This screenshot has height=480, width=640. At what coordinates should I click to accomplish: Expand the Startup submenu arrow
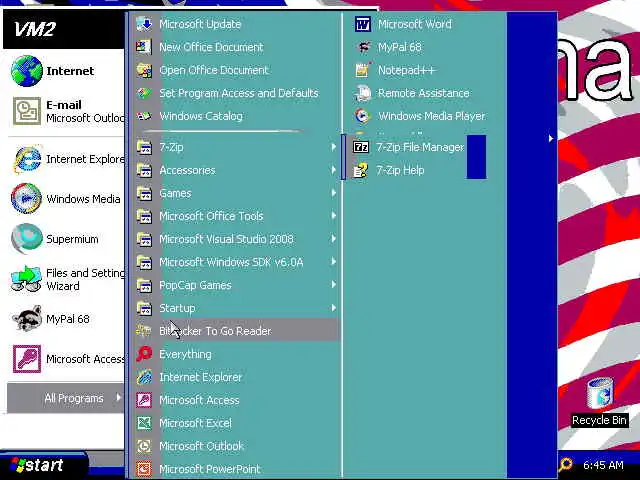coord(333,308)
